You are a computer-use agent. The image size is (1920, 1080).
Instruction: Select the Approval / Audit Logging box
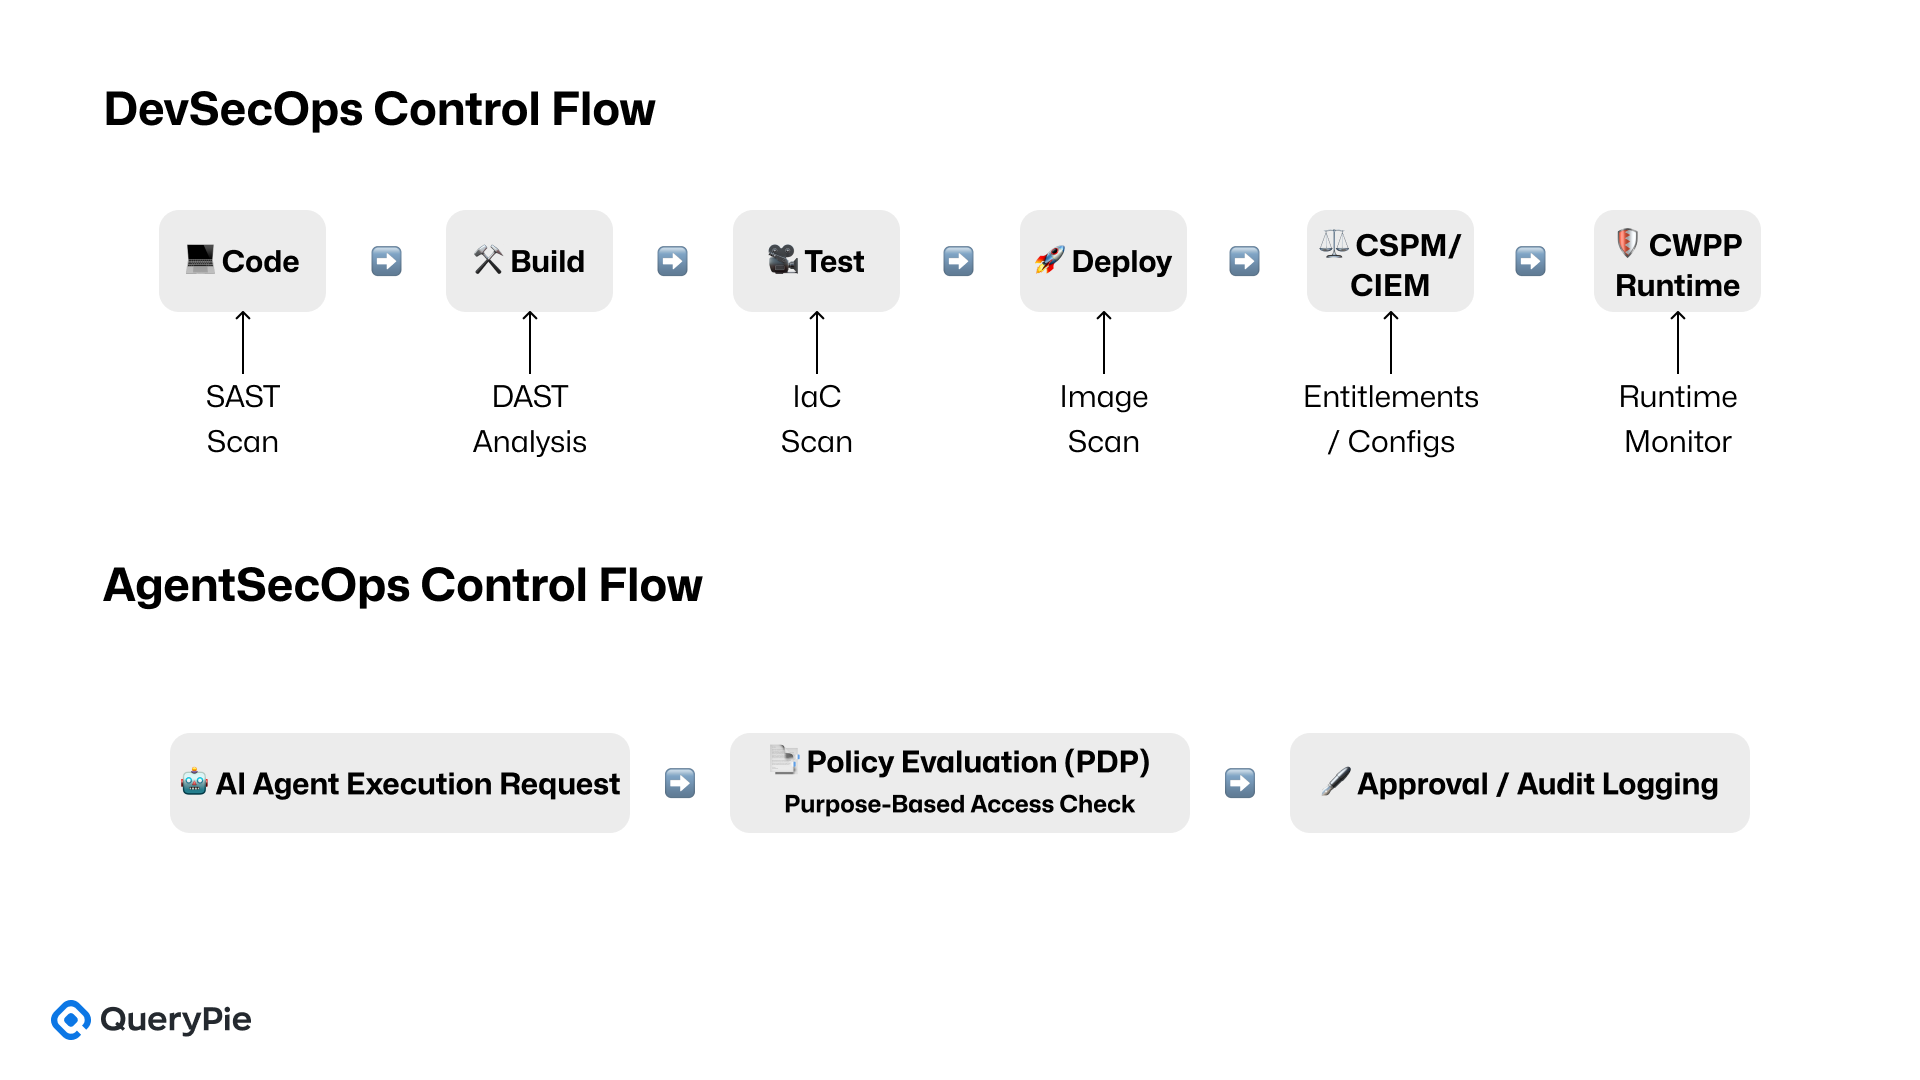pyautogui.click(x=1520, y=783)
